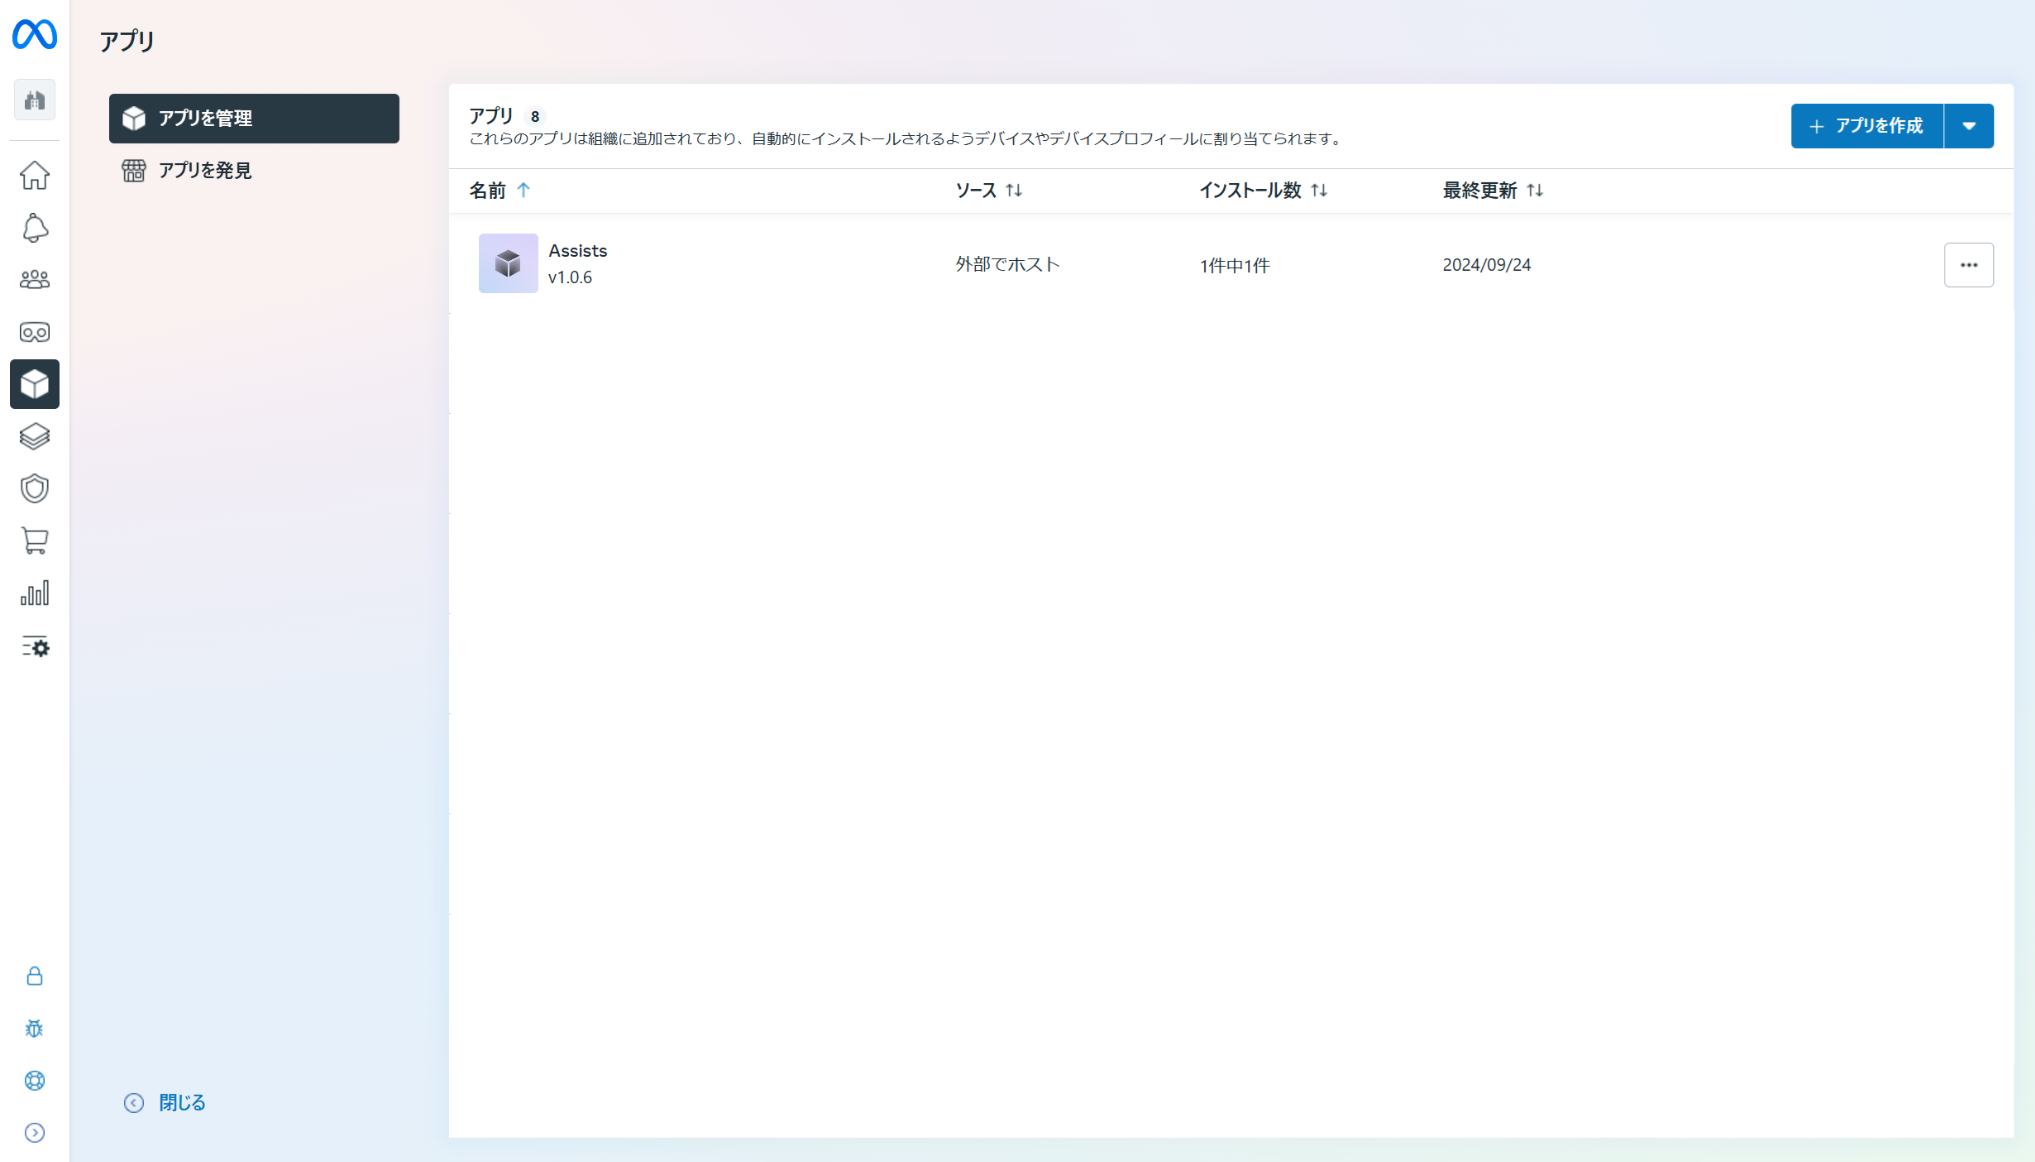
Task: Click 1件中1件 install count cell
Action: pyautogui.click(x=1234, y=265)
